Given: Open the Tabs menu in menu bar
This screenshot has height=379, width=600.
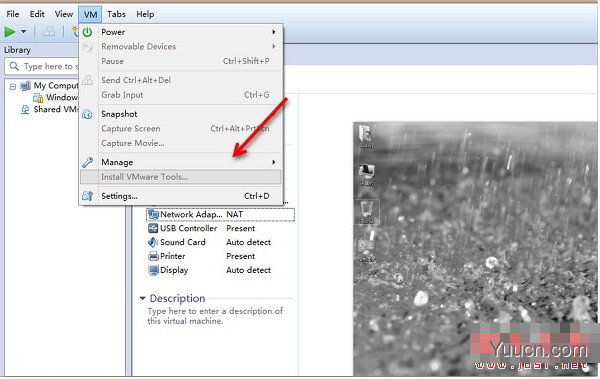Looking at the screenshot, I should click(116, 14).
